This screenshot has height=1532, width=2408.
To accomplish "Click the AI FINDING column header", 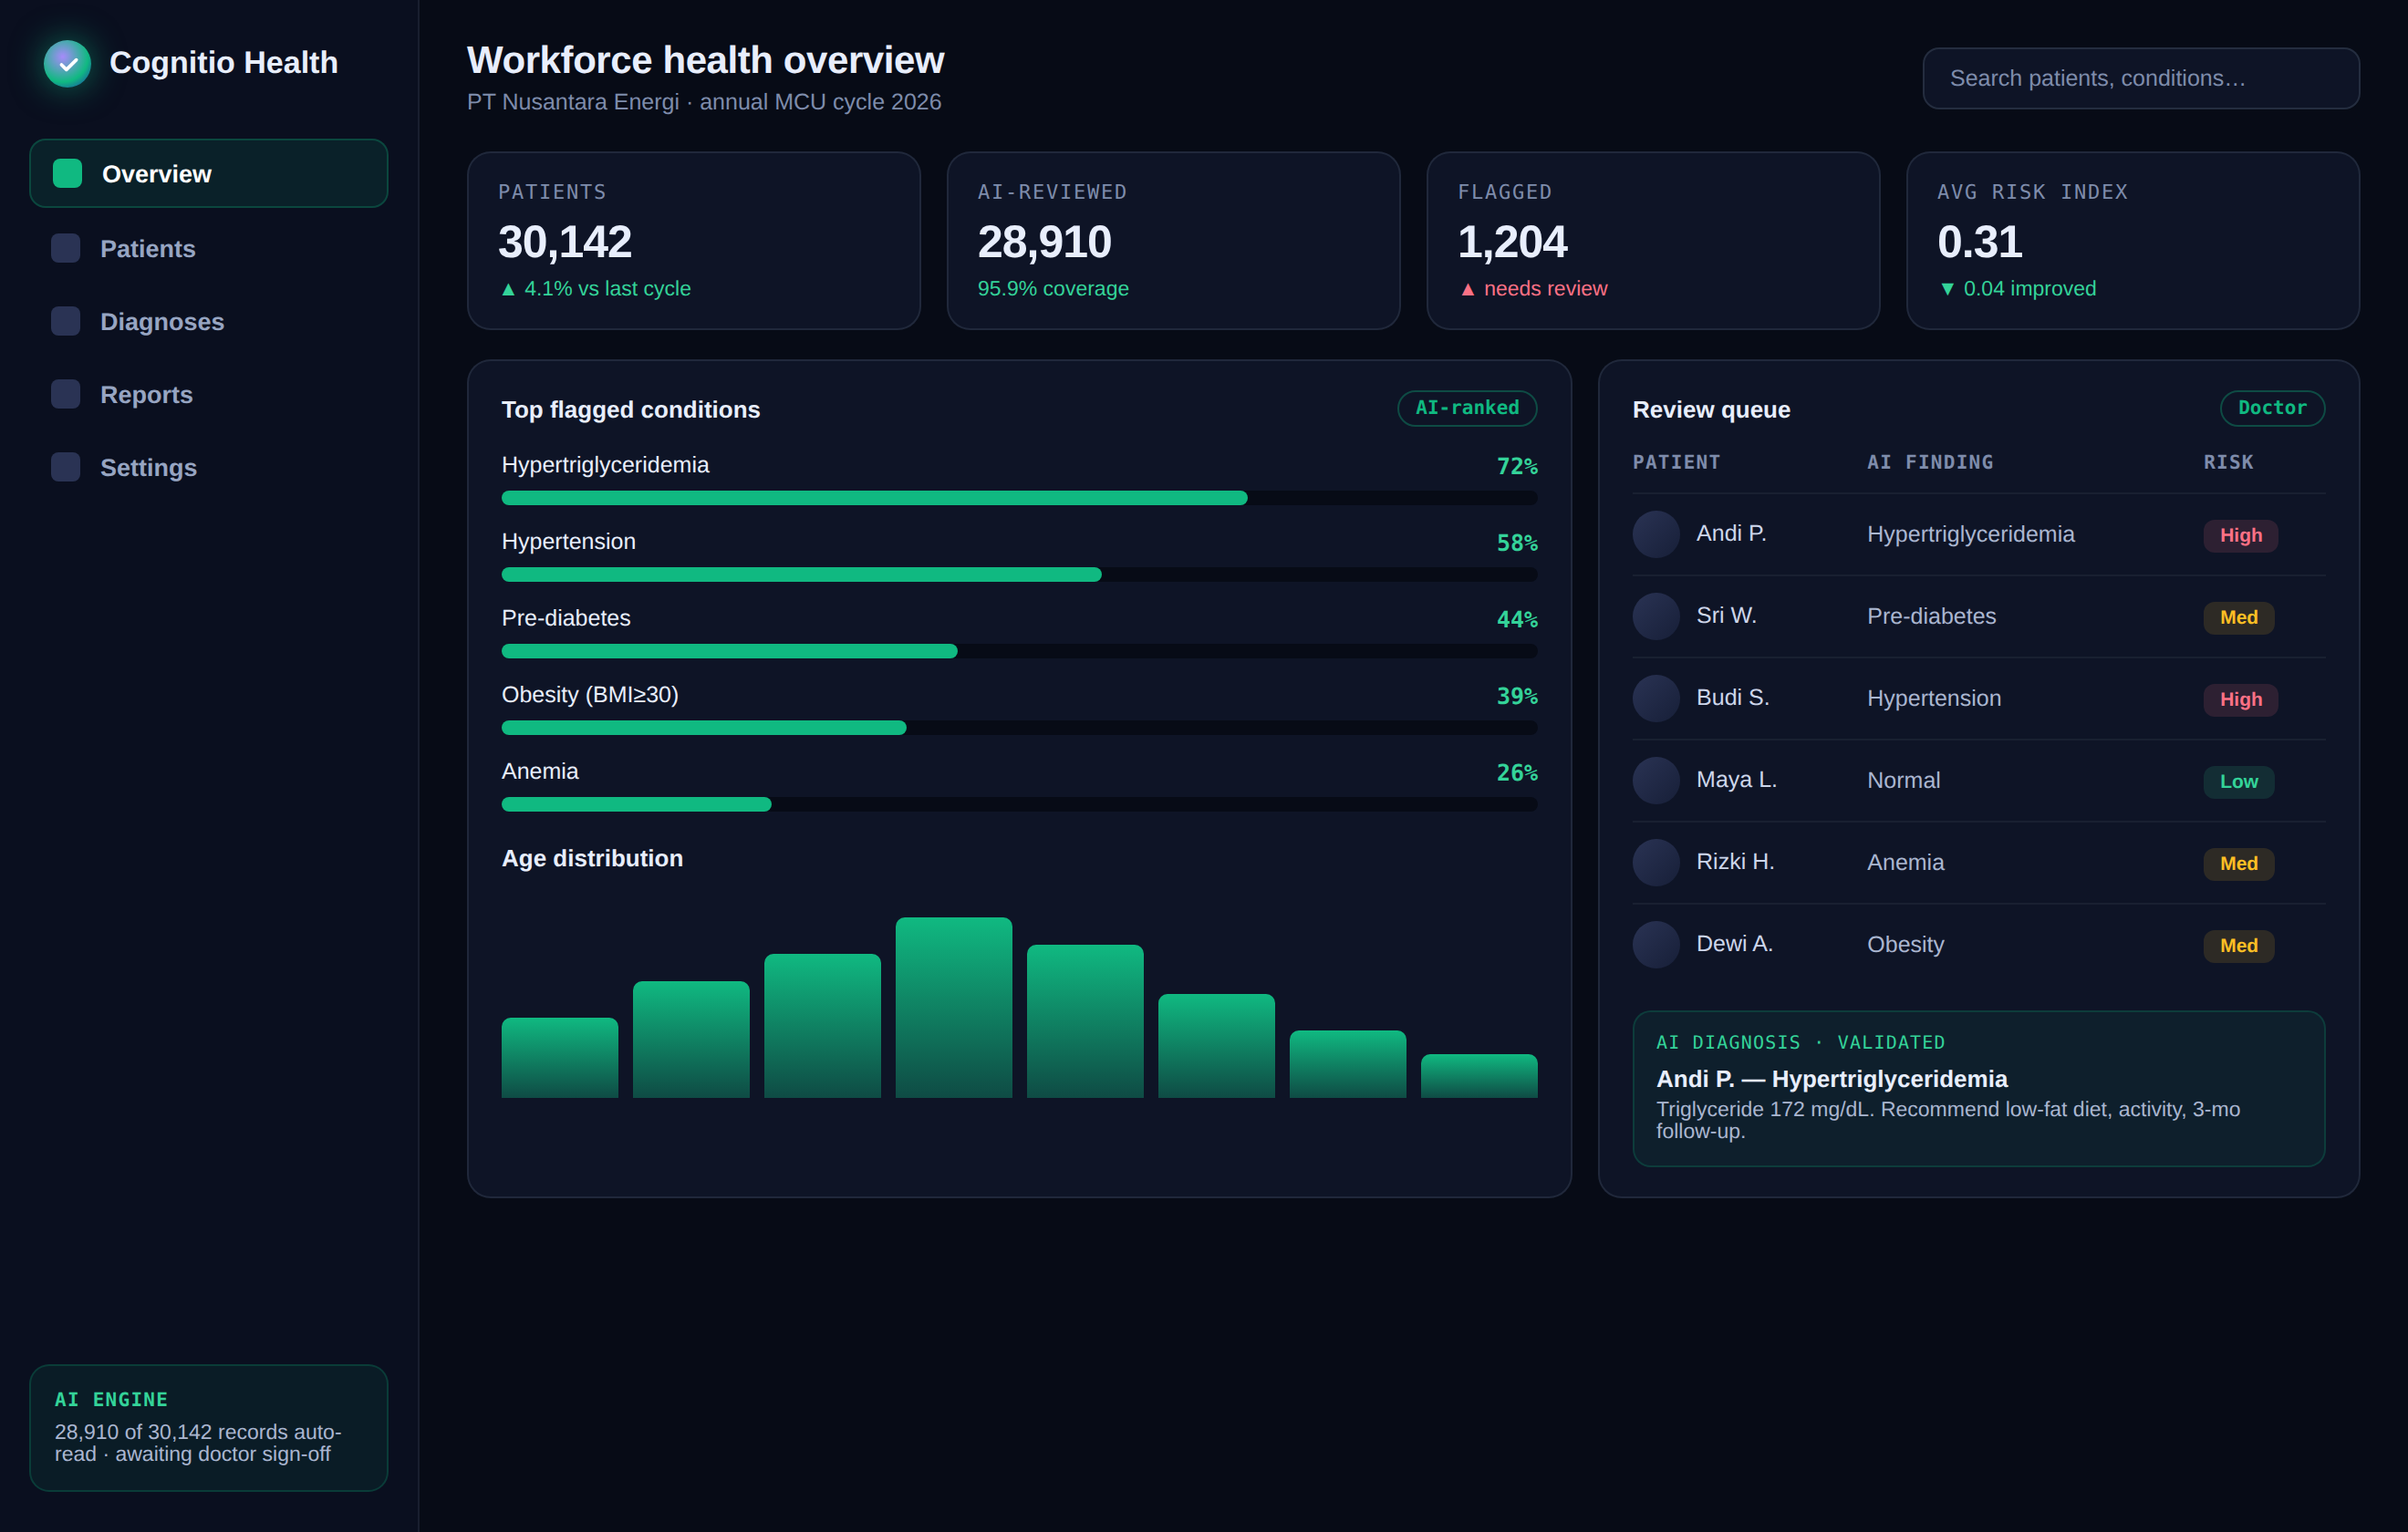I will (1930, 462).
